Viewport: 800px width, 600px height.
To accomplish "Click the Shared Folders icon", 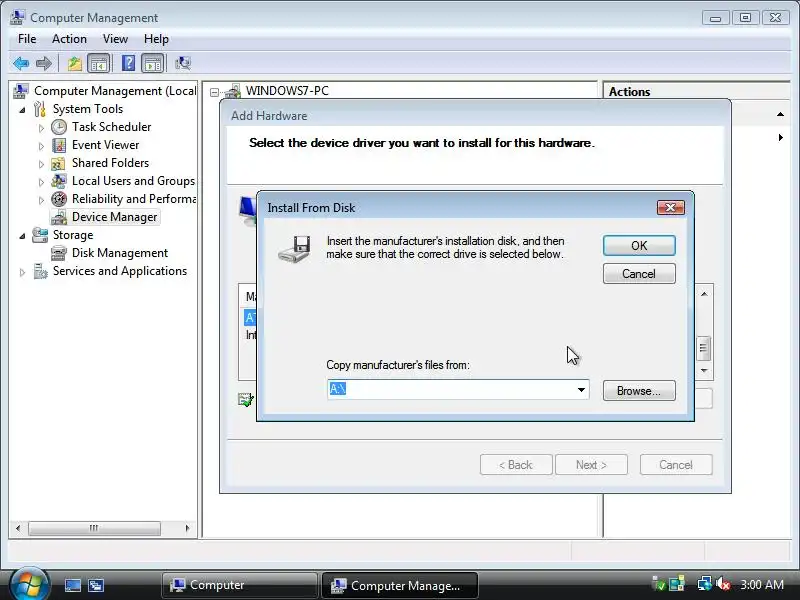I will tap(58, 163).
